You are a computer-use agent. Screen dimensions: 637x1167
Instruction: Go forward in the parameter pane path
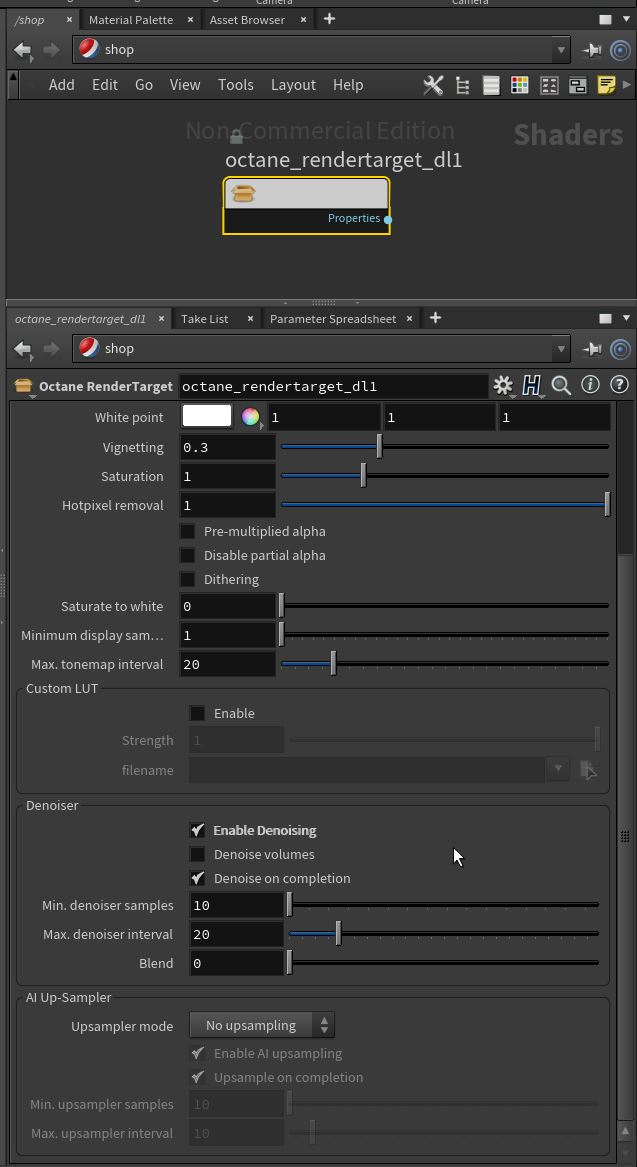click(x=51, y=348)
